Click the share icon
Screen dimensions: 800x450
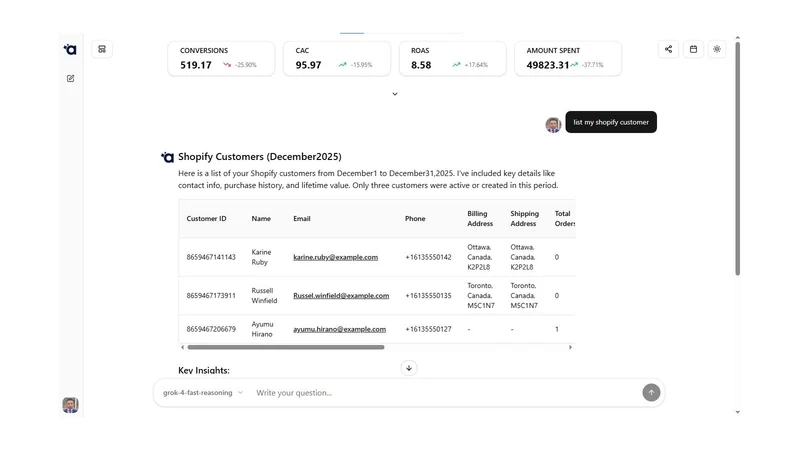668,49
